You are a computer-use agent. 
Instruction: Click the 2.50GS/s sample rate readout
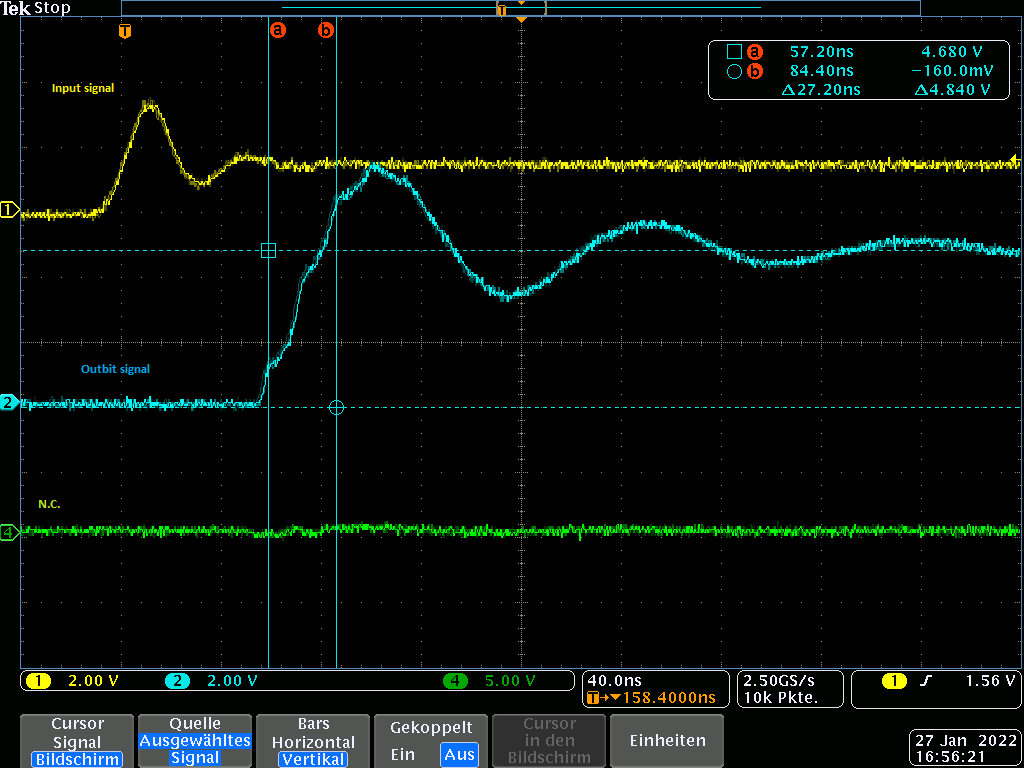point(776,680)
